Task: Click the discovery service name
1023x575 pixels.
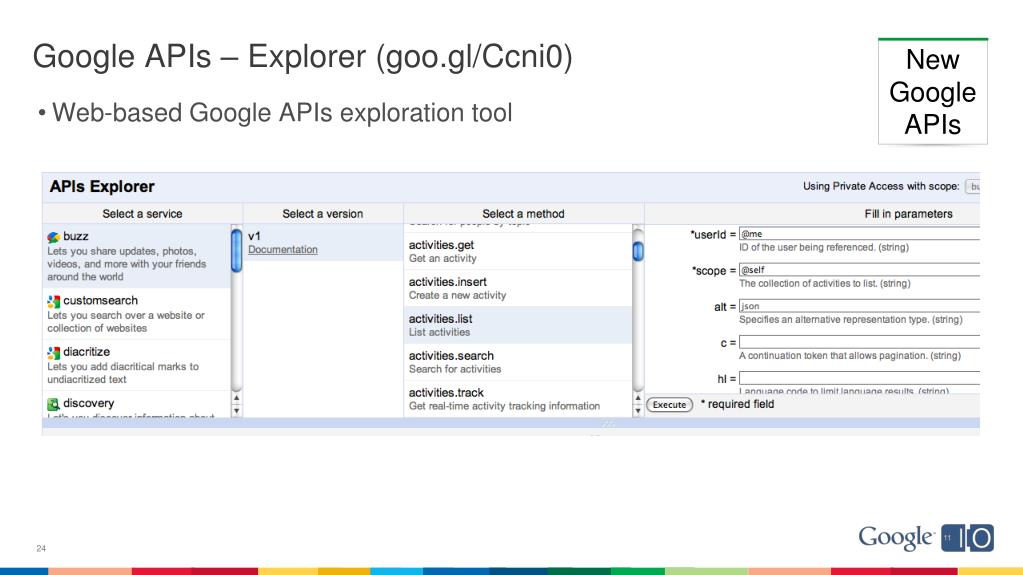Action: [89, 403]
